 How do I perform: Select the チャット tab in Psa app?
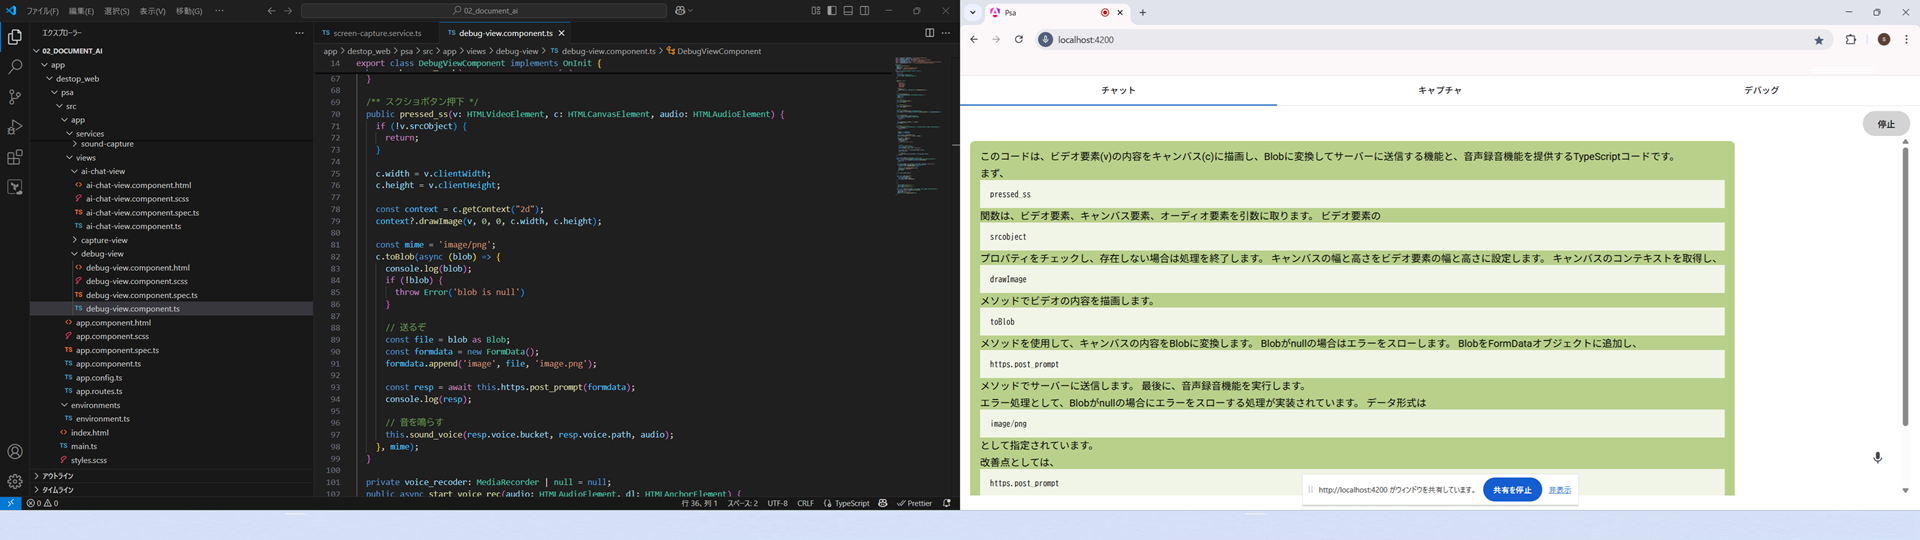pos(1118,90)
